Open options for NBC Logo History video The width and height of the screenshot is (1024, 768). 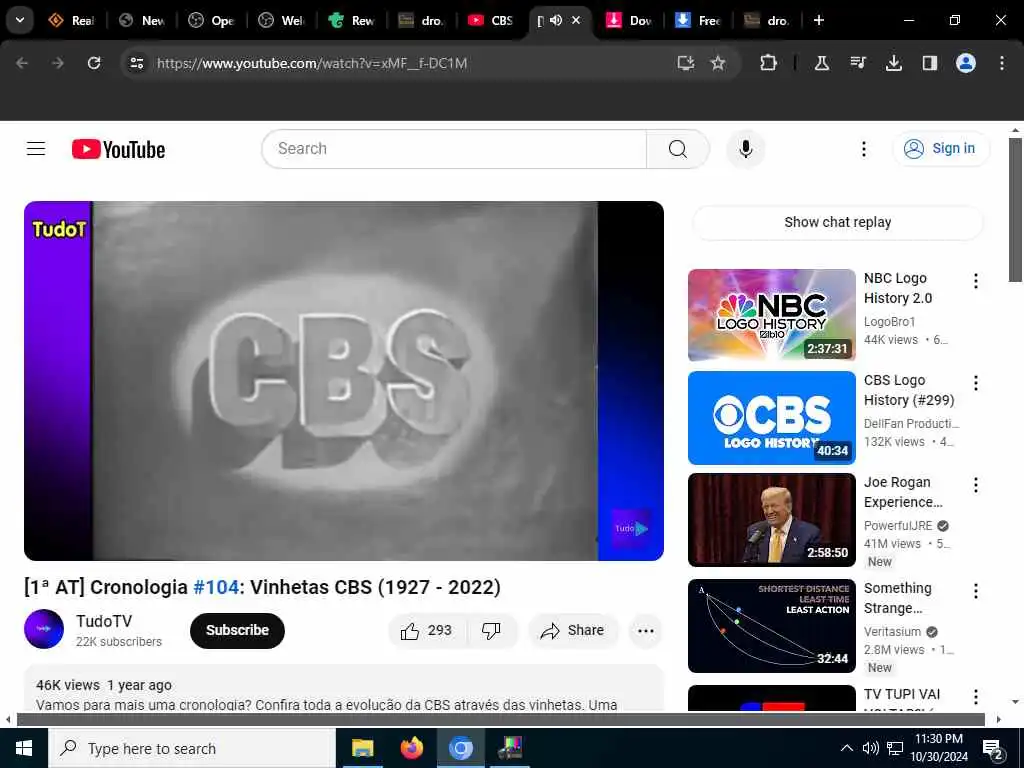pos(976,281)
